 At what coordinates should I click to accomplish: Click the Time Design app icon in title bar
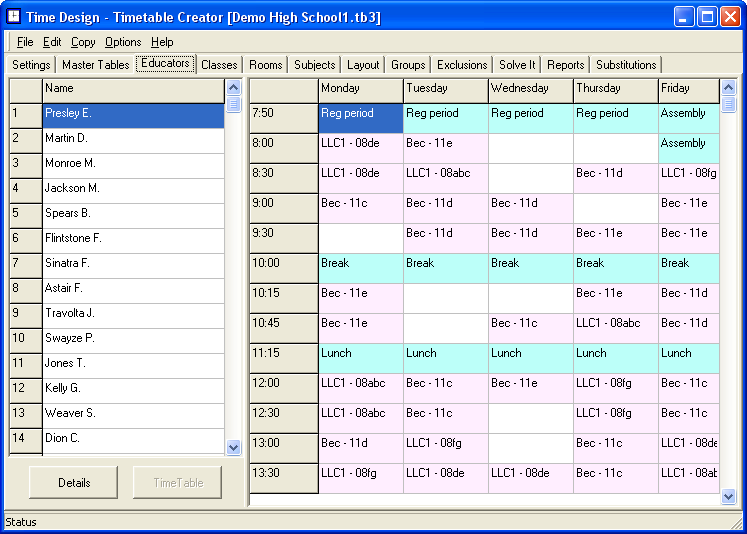tap(14, 17)
